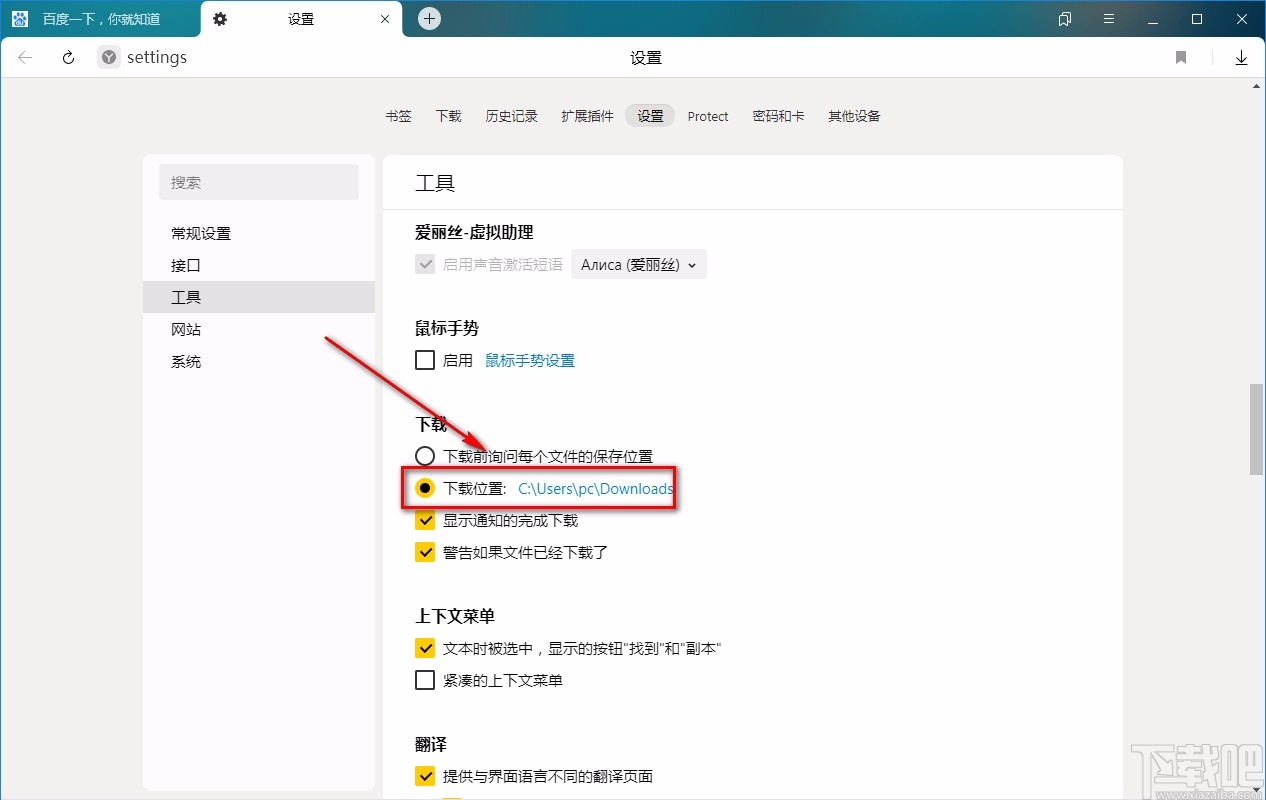Open the Алиса (爱丽丝) assistant dropdown
Screen dimensions: 1266x800
click(x=638, y=264)
